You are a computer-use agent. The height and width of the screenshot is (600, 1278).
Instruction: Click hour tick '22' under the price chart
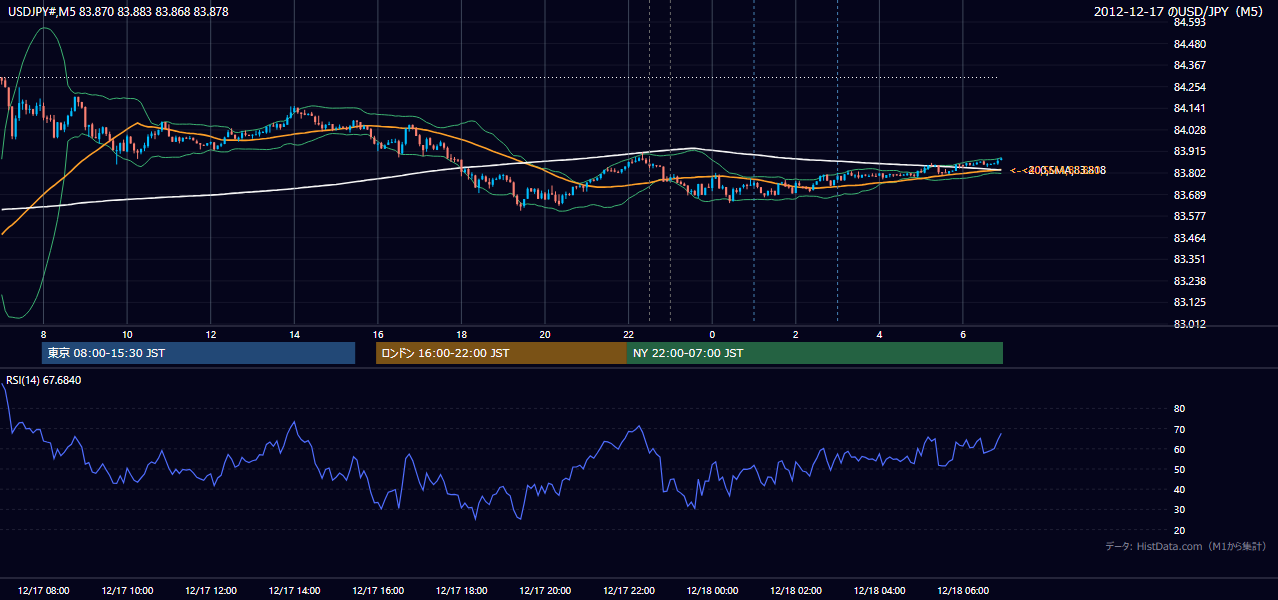coord(629,334)
